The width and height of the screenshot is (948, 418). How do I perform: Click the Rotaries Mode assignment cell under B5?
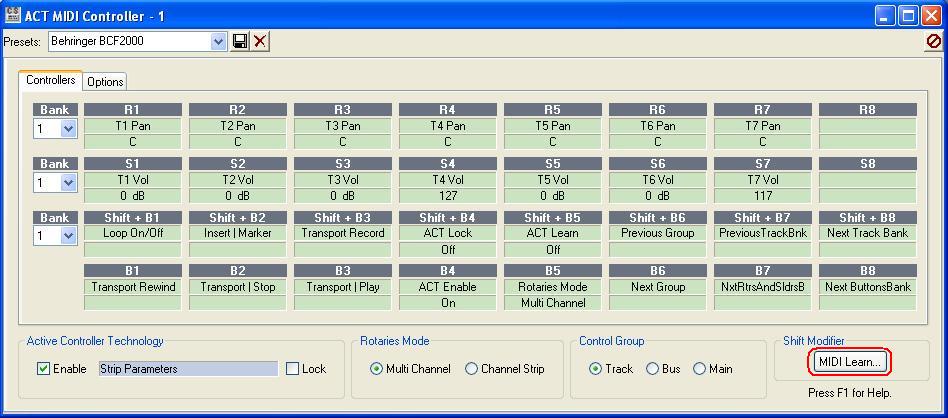click(553, 287)
